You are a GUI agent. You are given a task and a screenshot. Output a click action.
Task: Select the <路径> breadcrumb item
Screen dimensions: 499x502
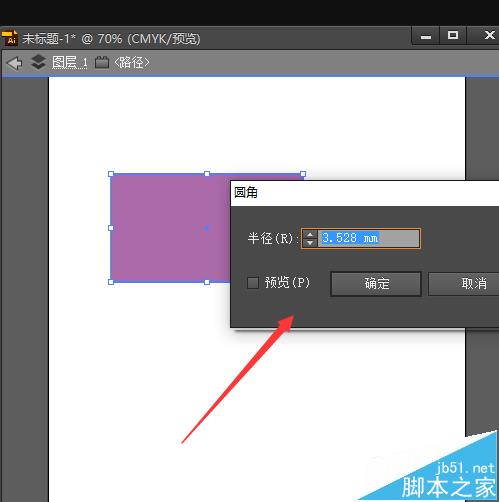click(131, 62)
